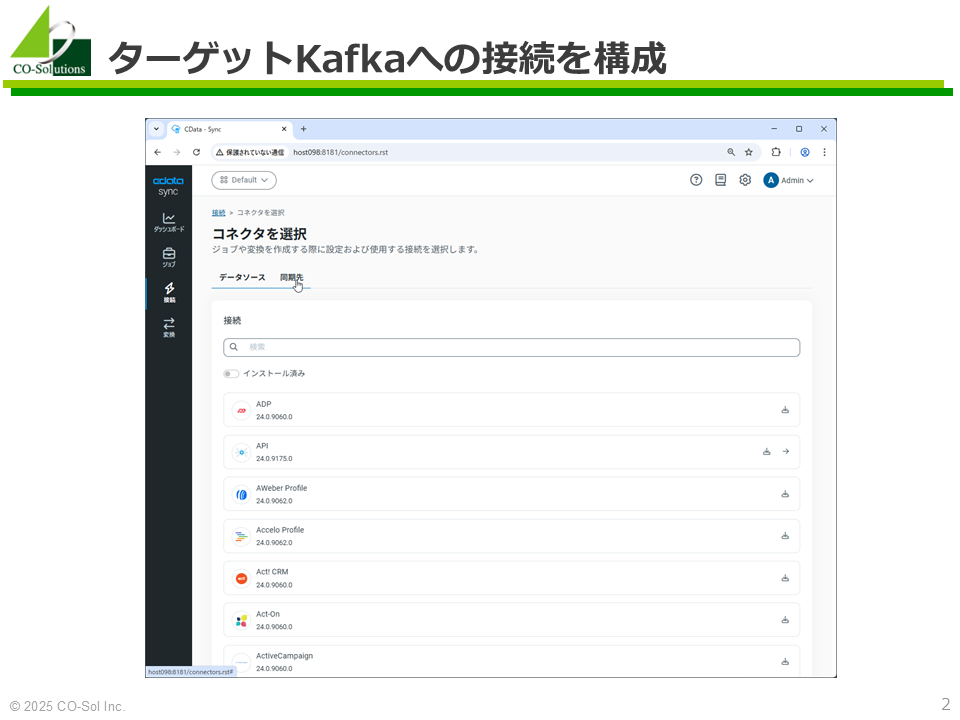Switch to the 同期先 tab
Viewport: 960px width, 720px height.
pos(291,277)
